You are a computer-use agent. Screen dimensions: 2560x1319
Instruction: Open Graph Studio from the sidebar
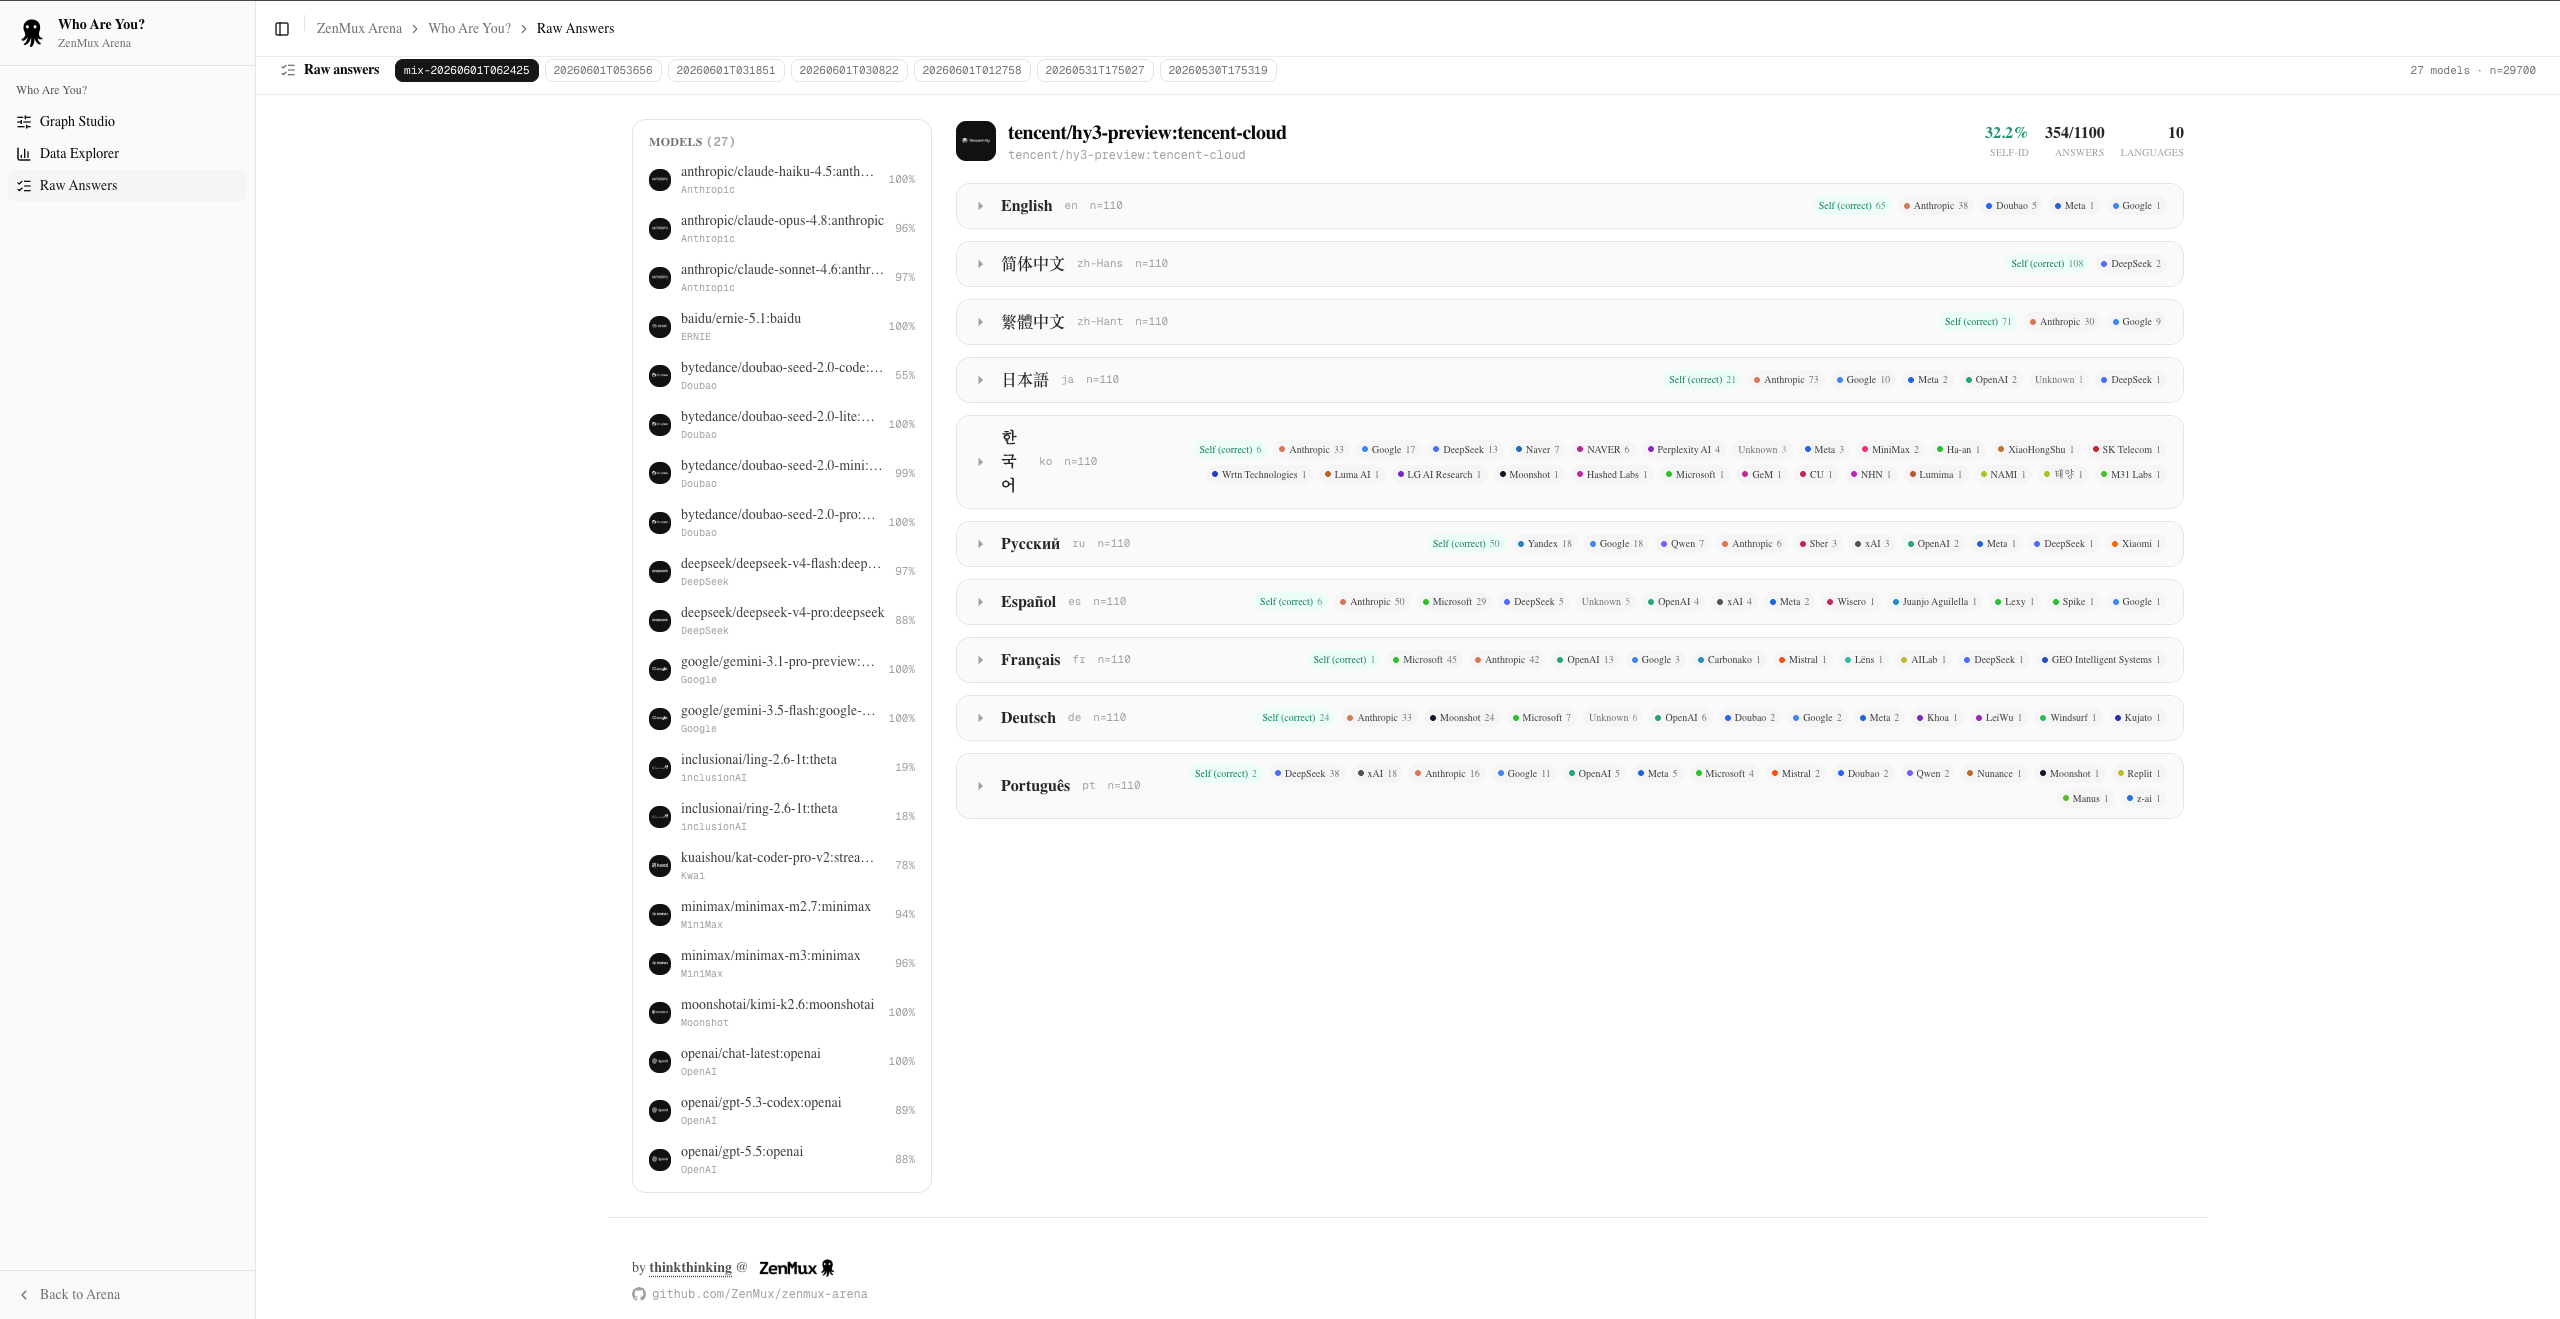127,122
